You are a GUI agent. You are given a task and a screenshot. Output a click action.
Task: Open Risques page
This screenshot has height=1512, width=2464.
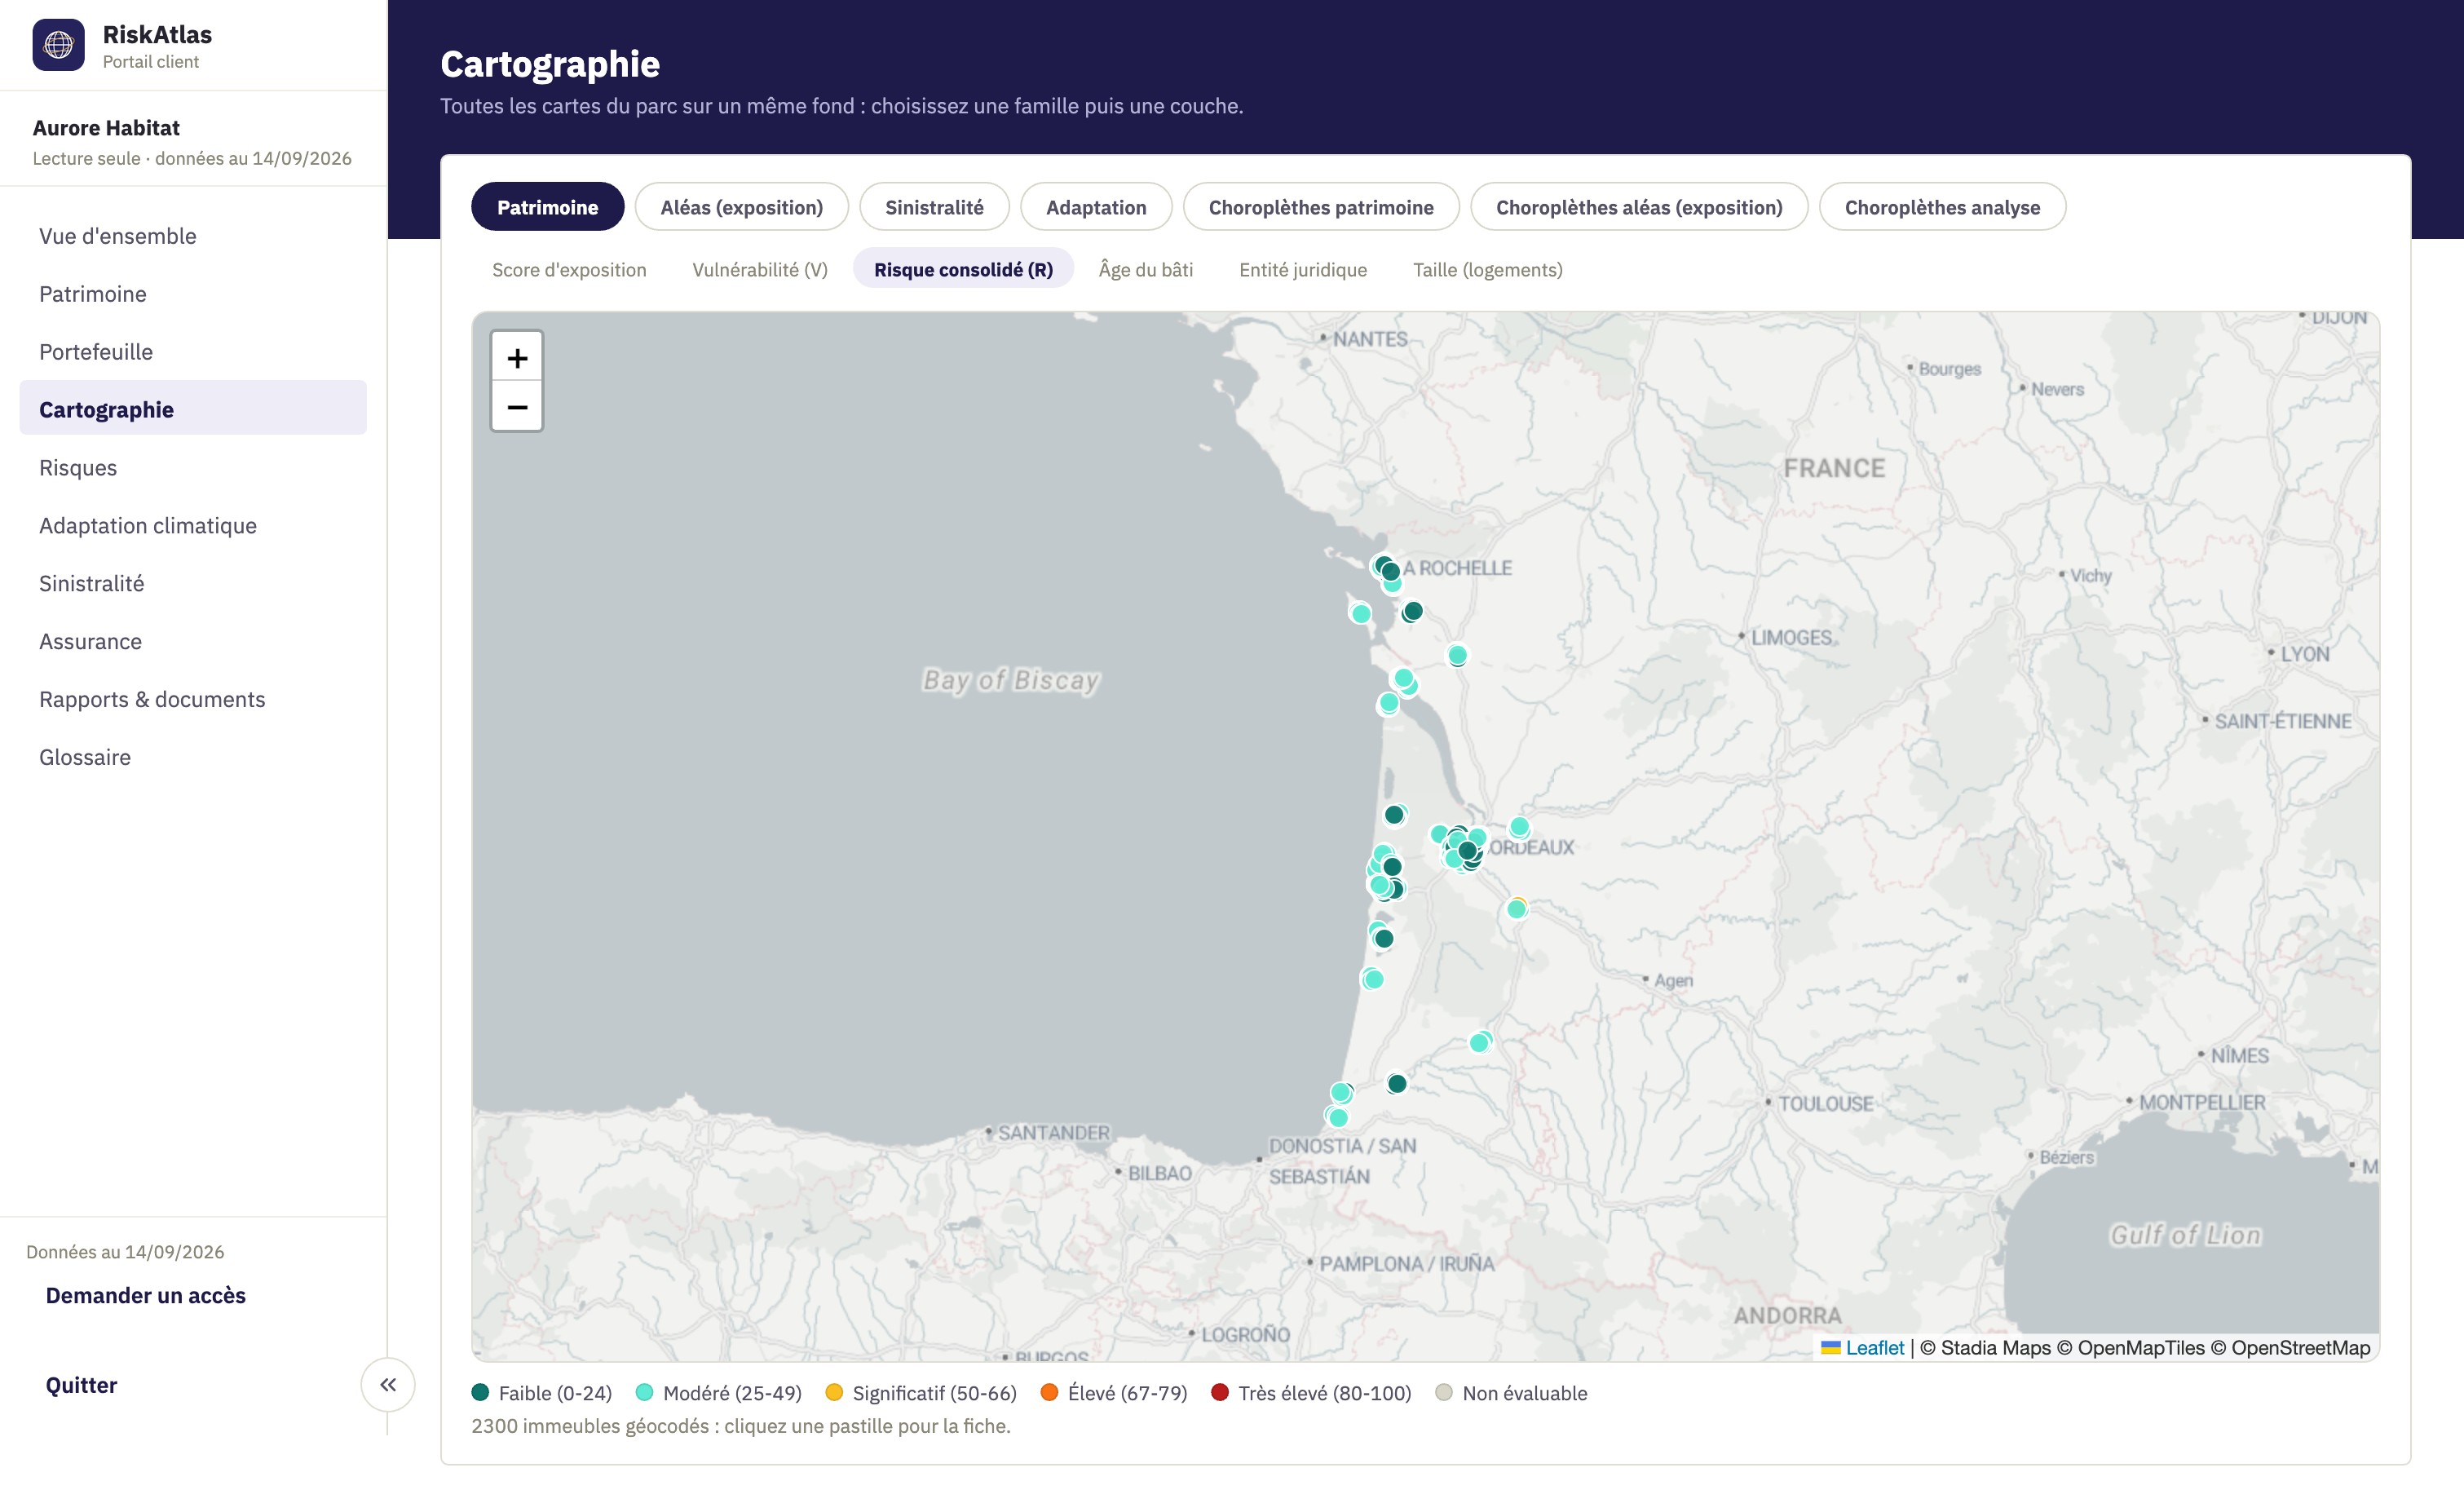point(193,468)
